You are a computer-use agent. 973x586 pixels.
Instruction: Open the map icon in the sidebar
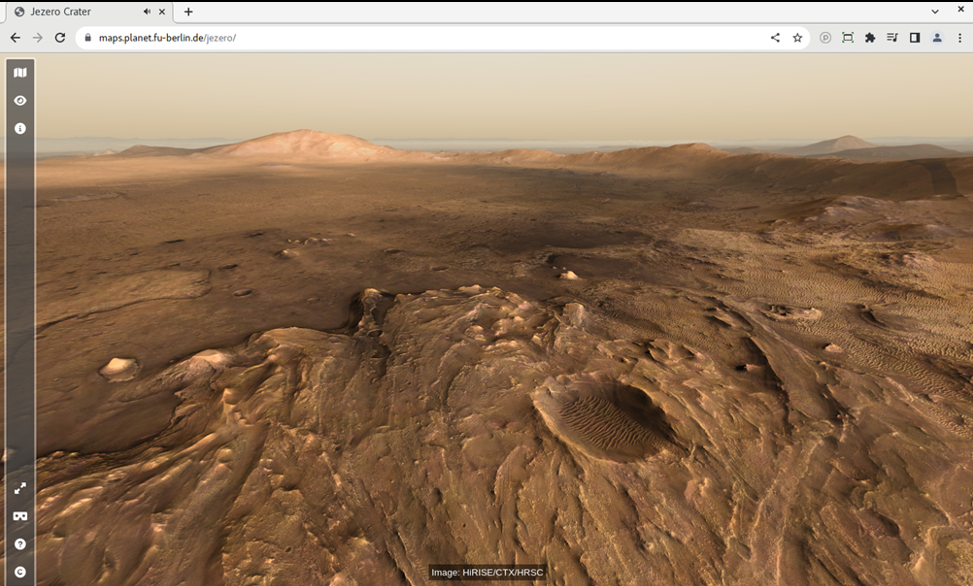(20, 73)
